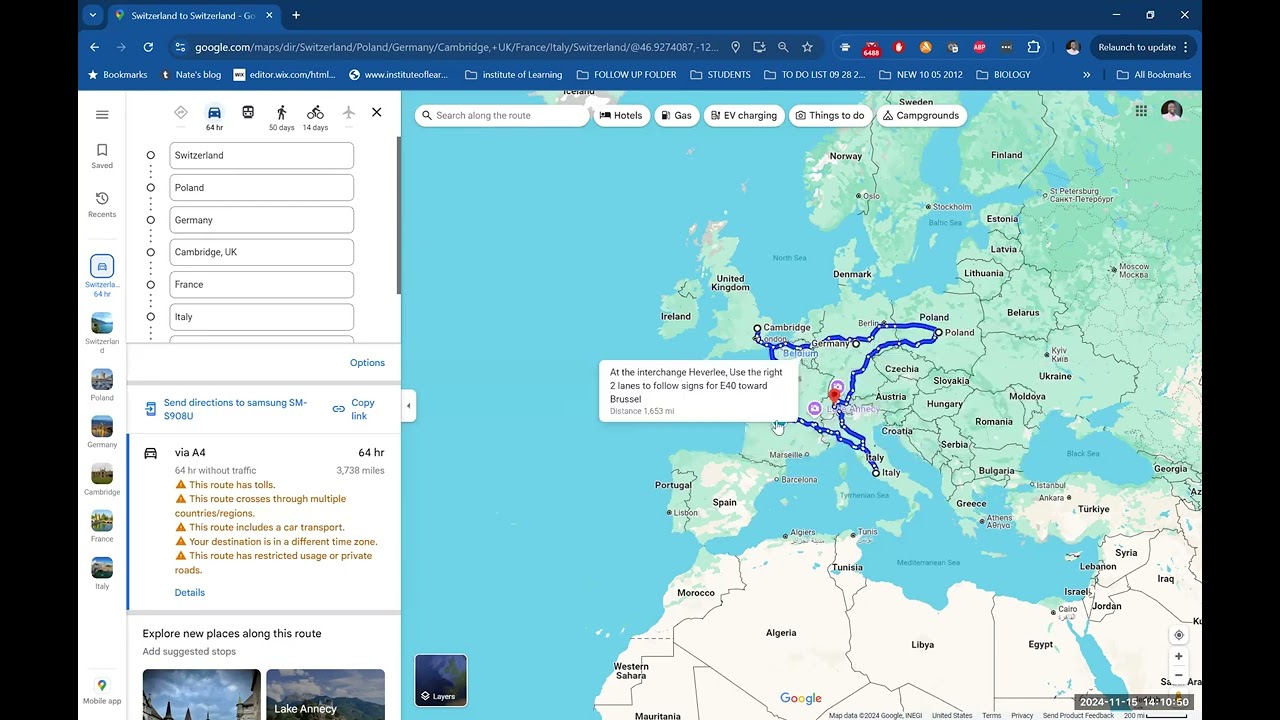Click the install app icon in address bar
Image resolution: width=1280 pixels, height=720 pixels.
759,47
